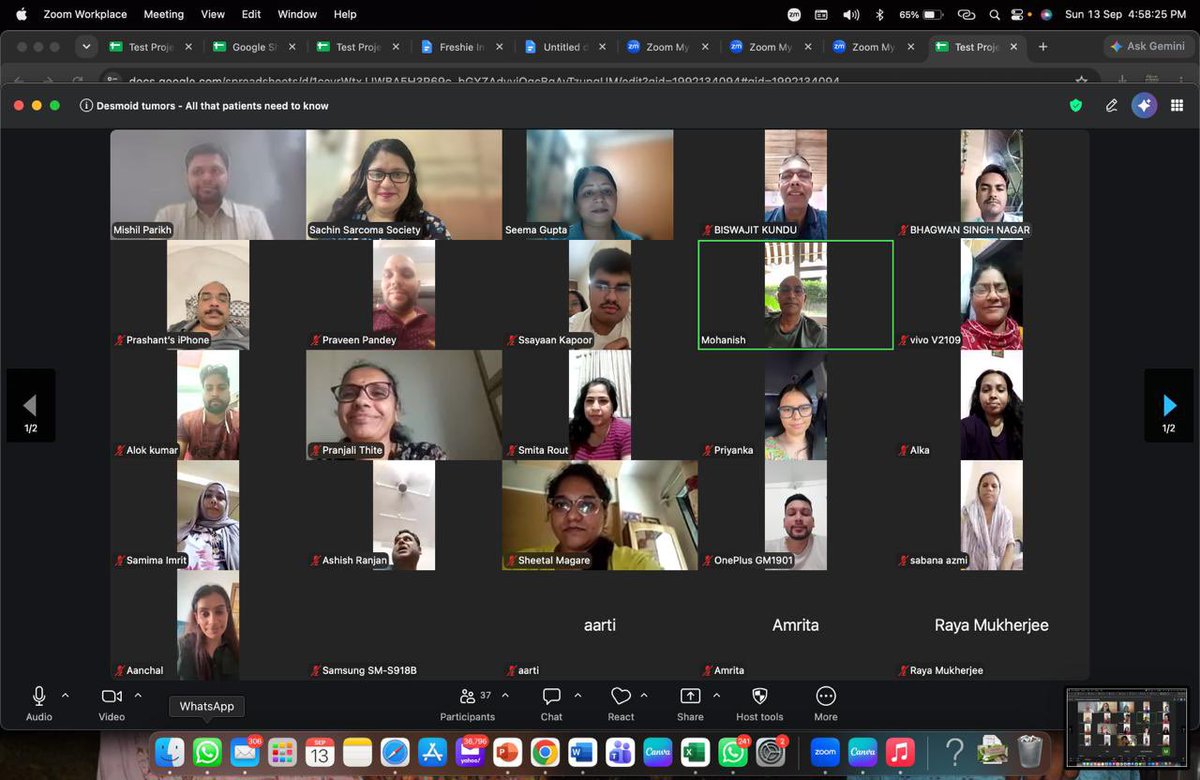Open the Zoom Workplace menu

point(85,15)
